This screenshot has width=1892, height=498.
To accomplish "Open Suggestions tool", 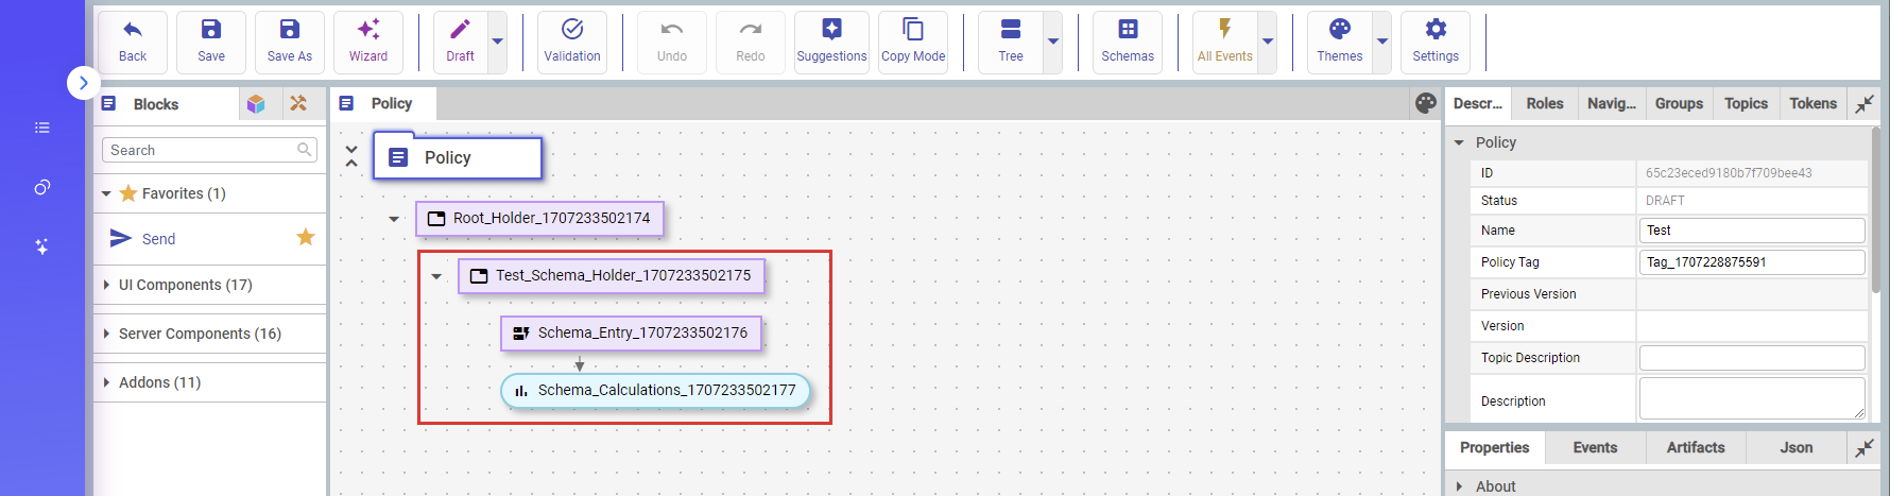I will coord(831,41).
